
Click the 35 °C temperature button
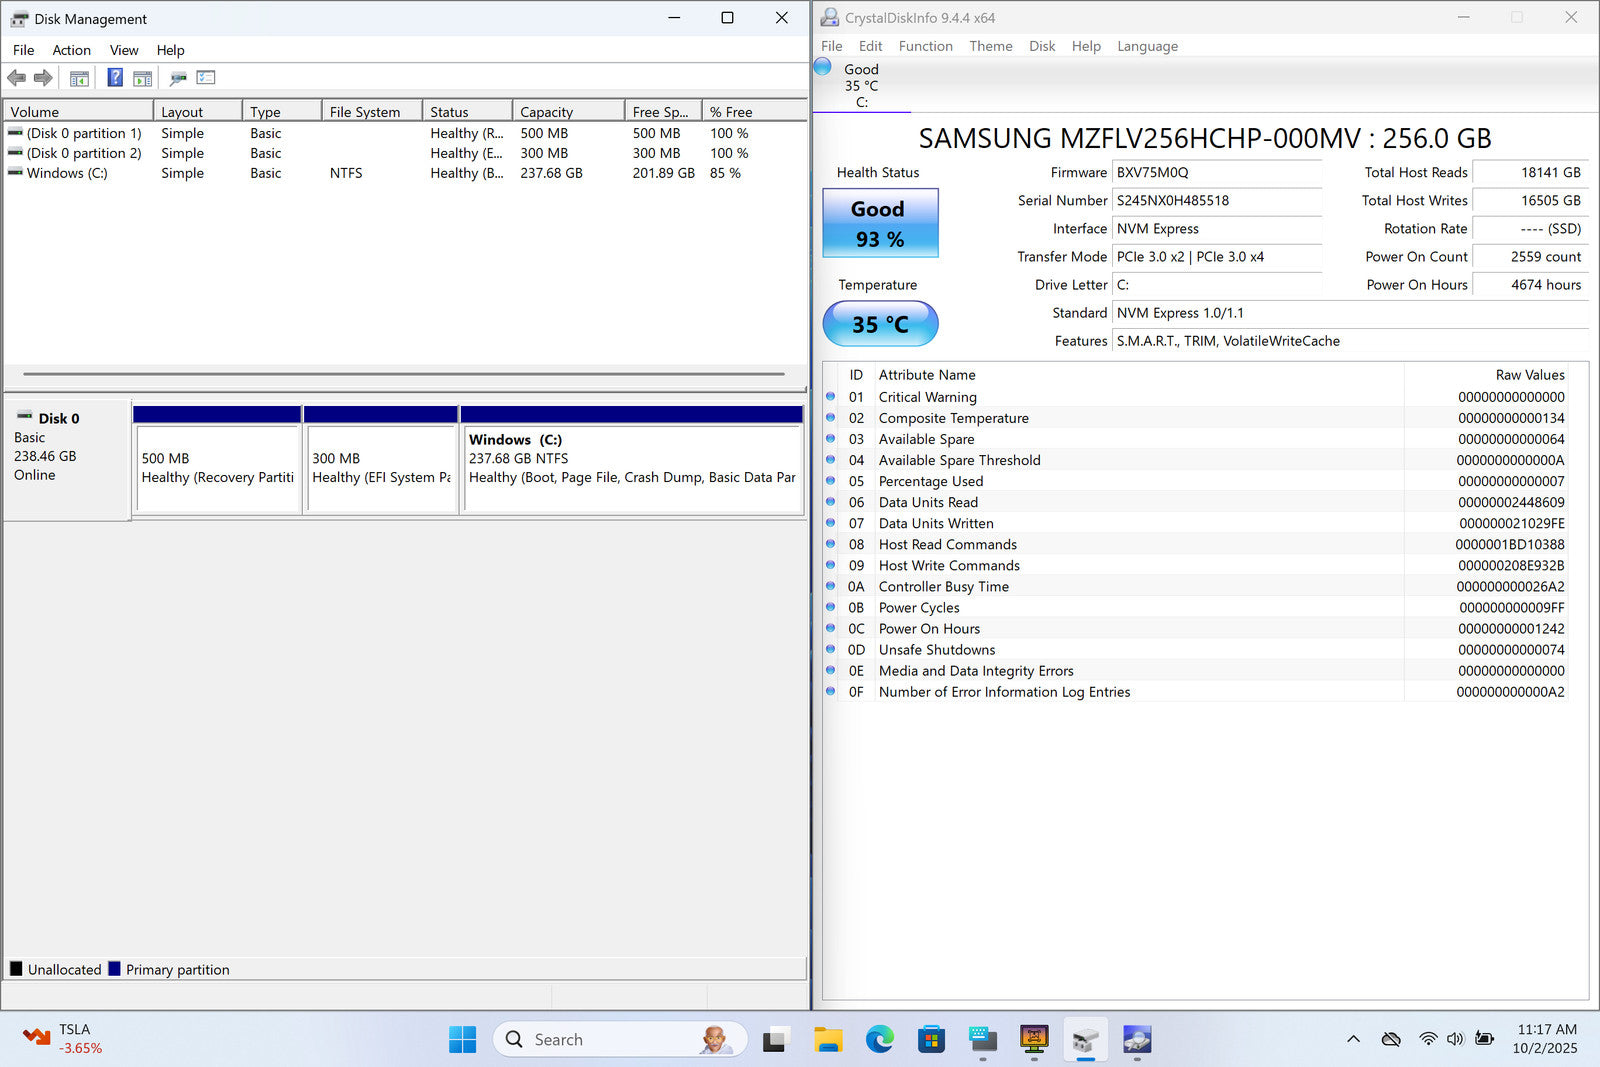click(x=880, y=324)
